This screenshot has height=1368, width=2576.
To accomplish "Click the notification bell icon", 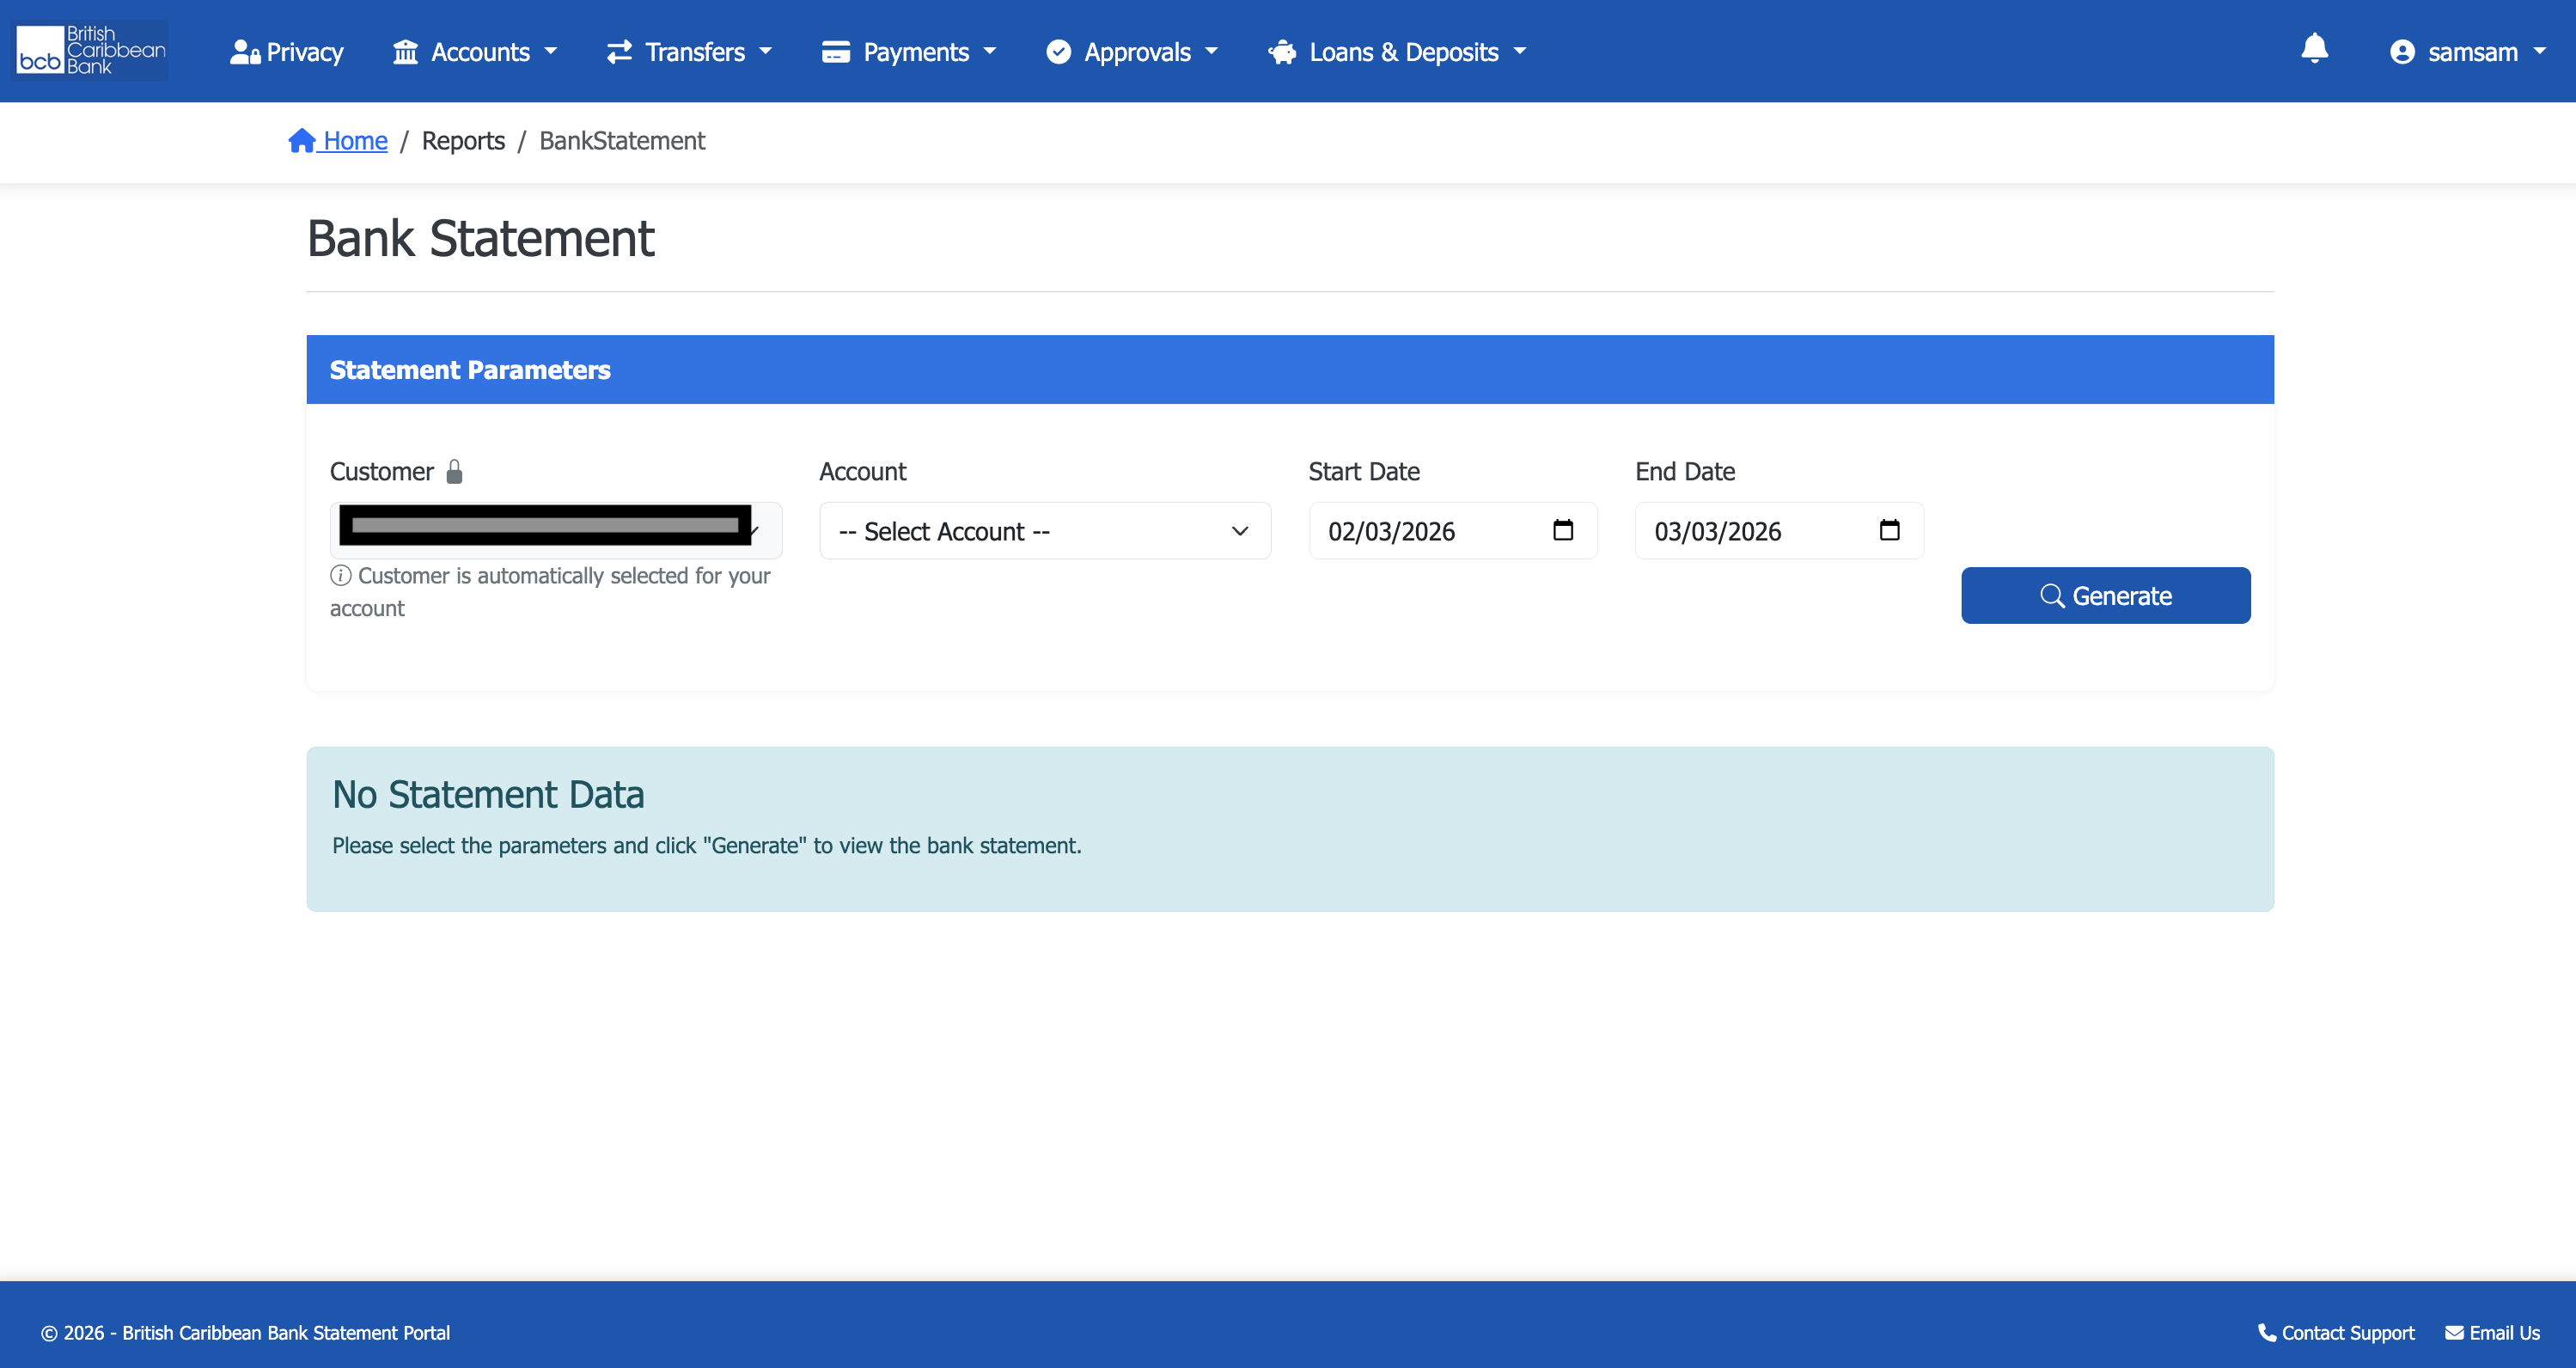I will [x=2314, y=49].
